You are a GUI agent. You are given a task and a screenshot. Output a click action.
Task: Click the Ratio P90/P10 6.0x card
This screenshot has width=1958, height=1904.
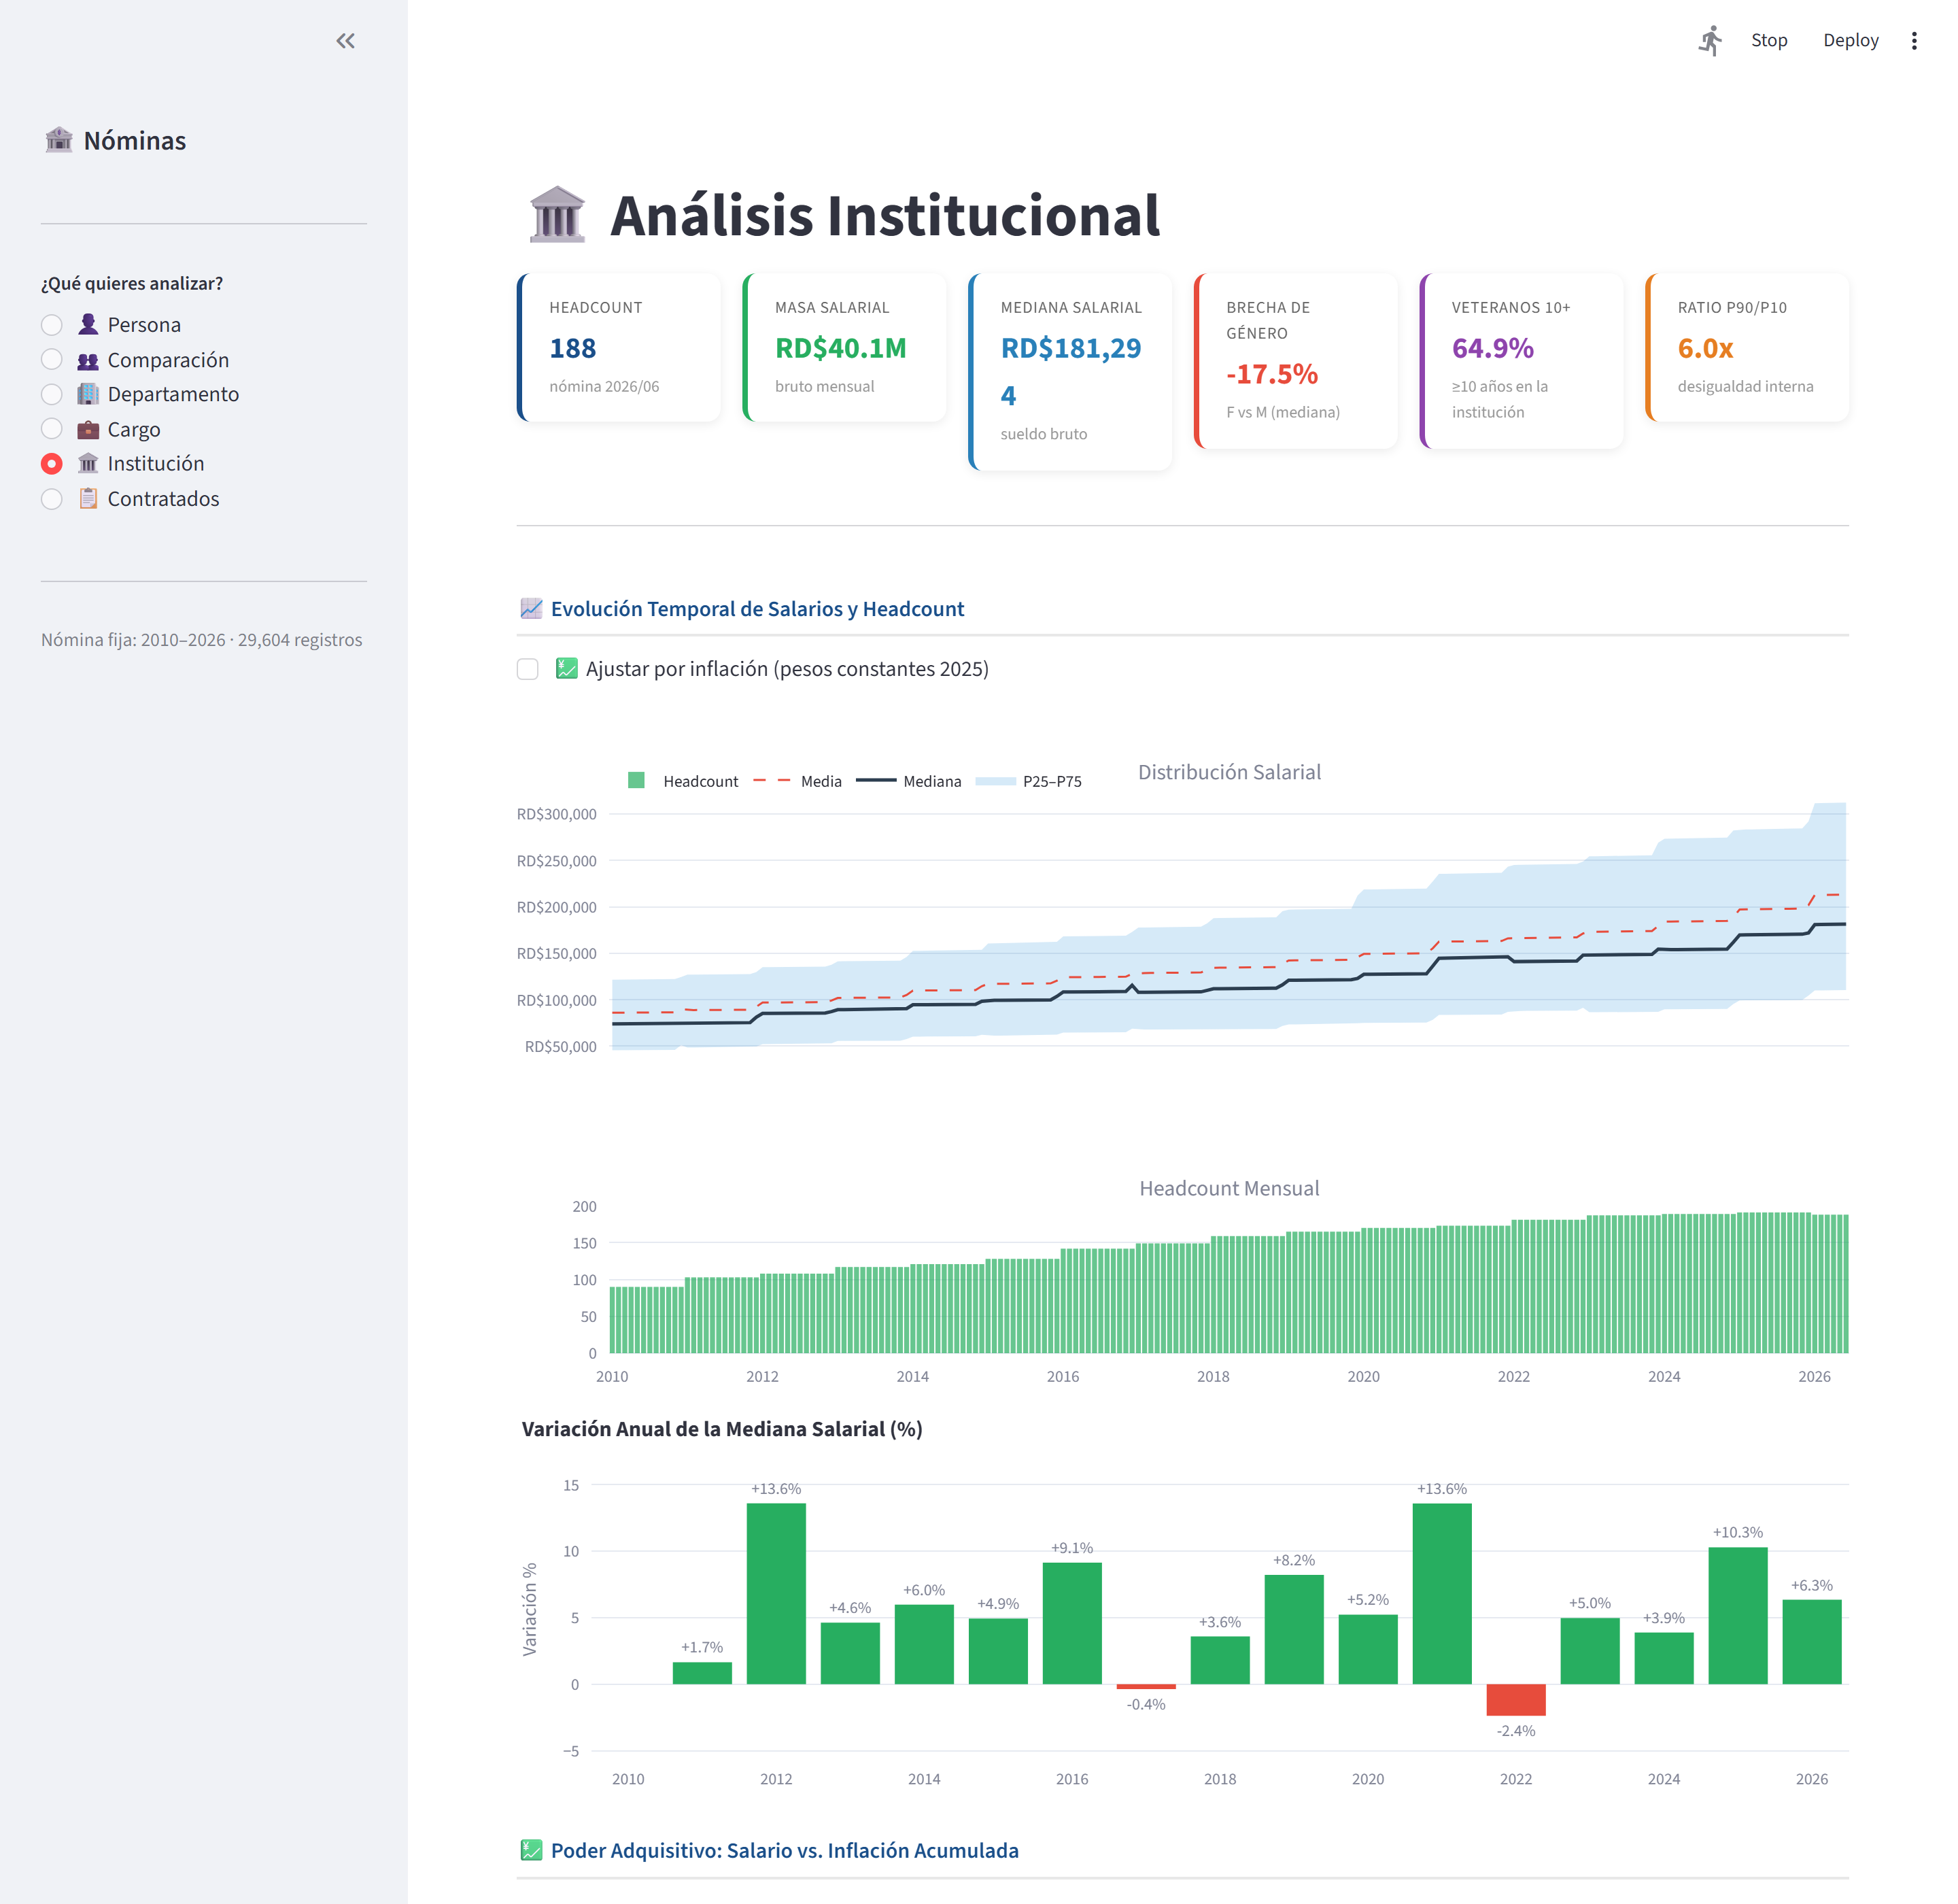click(x=1747, y=347)
